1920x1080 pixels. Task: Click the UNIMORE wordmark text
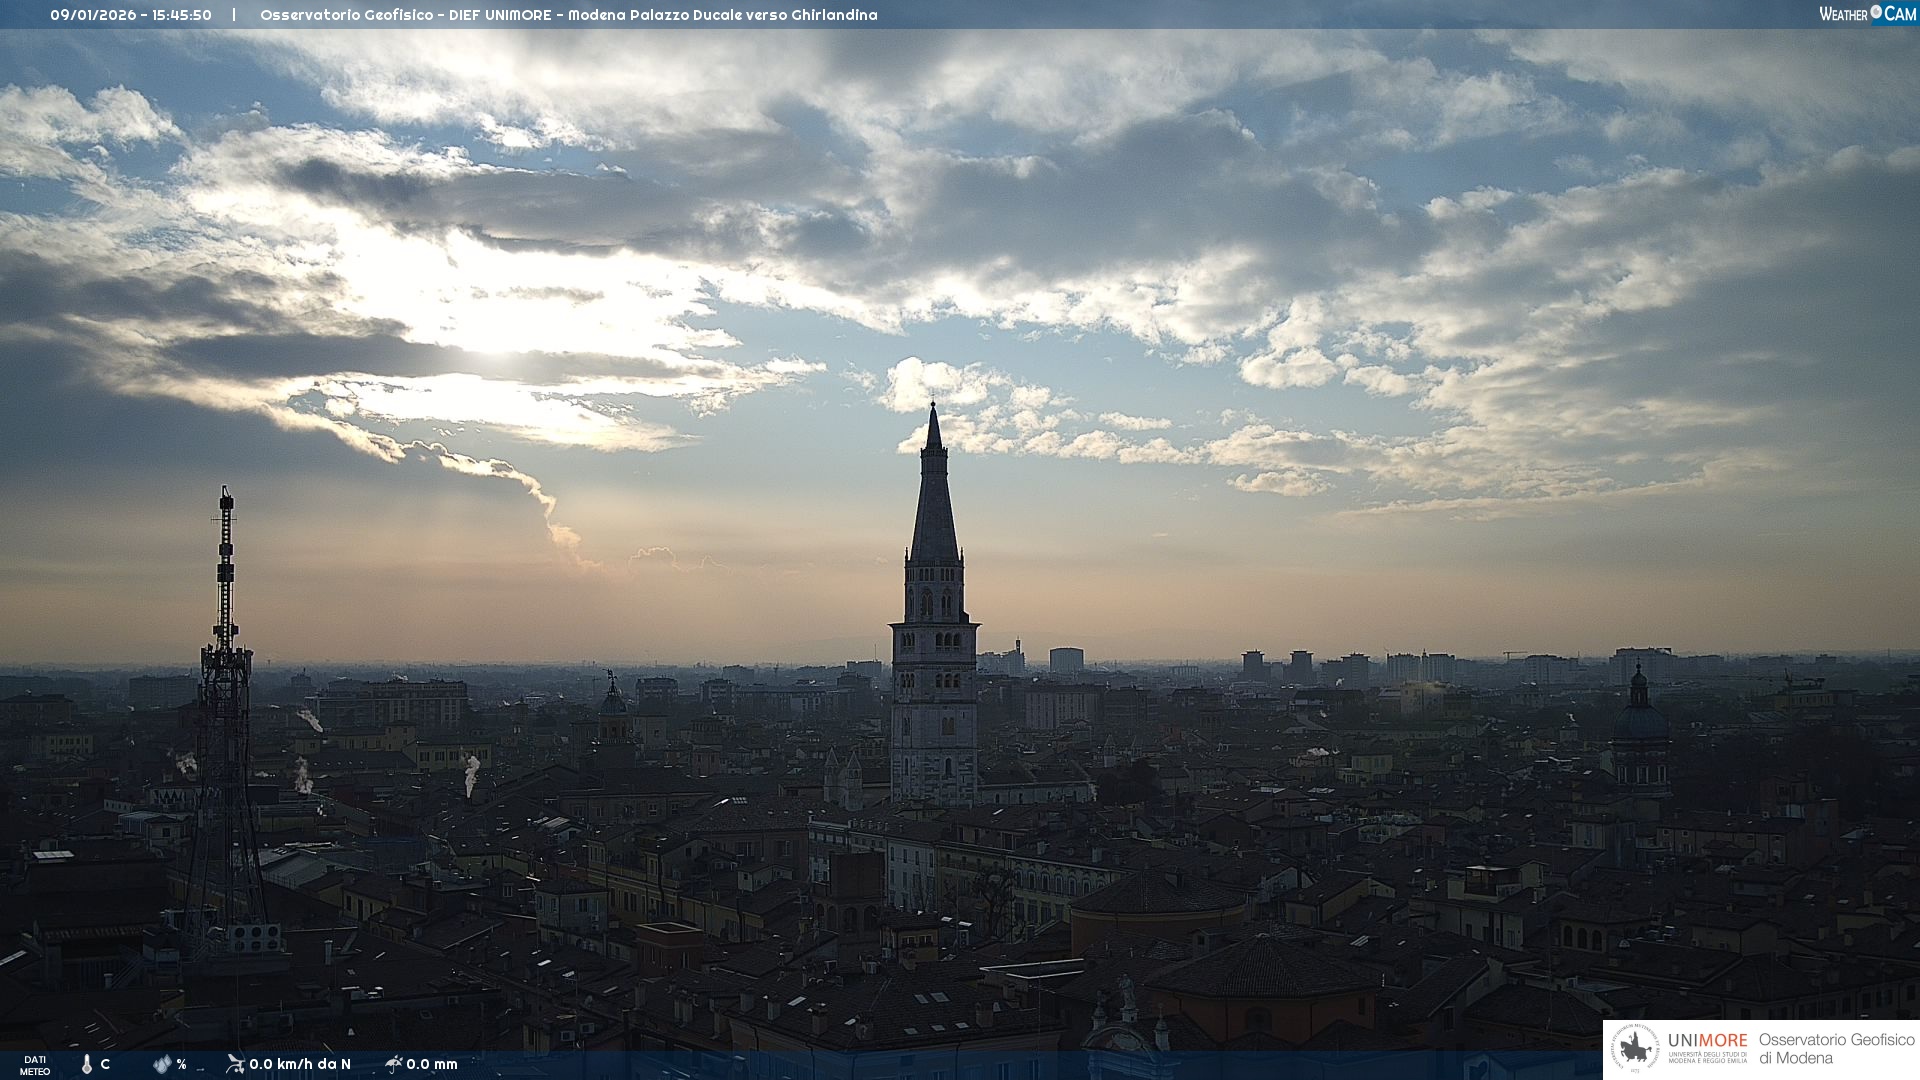(1707, 1040)
